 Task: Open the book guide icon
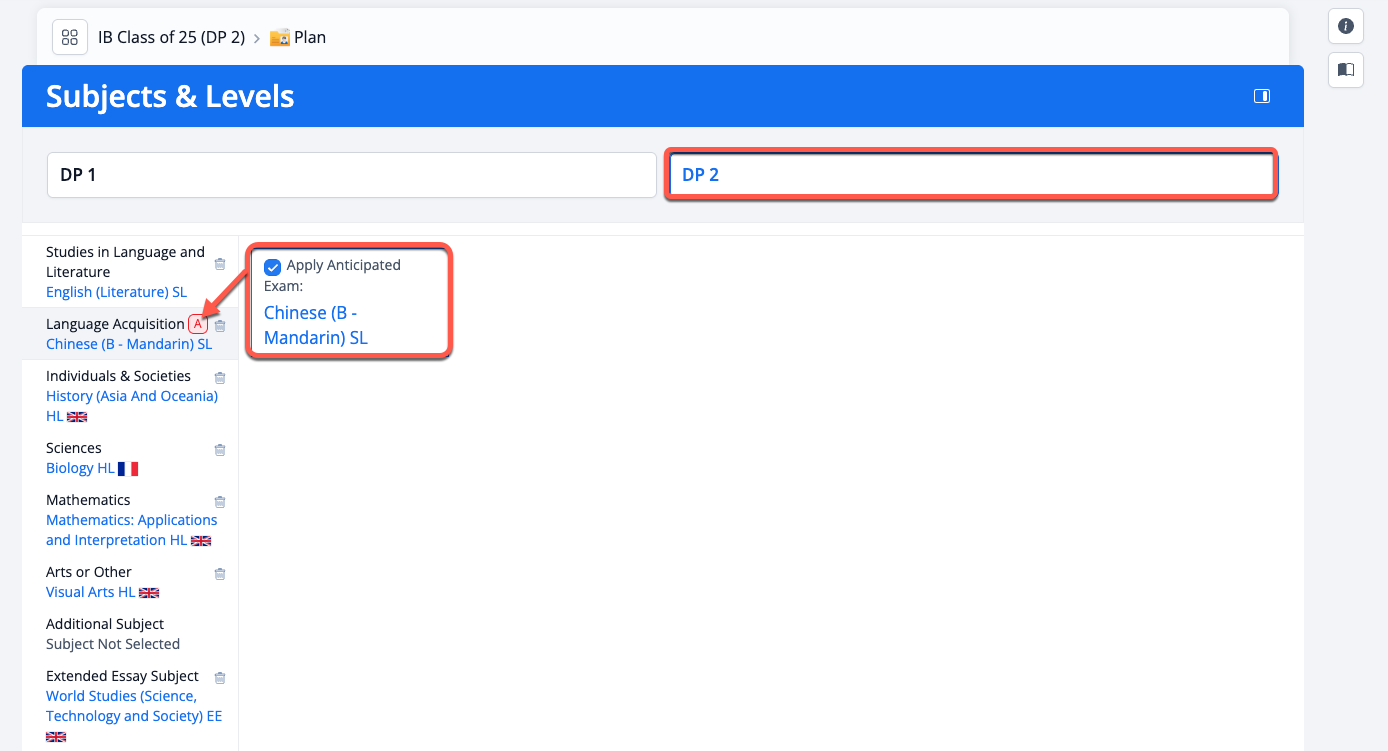point(1345,70)
